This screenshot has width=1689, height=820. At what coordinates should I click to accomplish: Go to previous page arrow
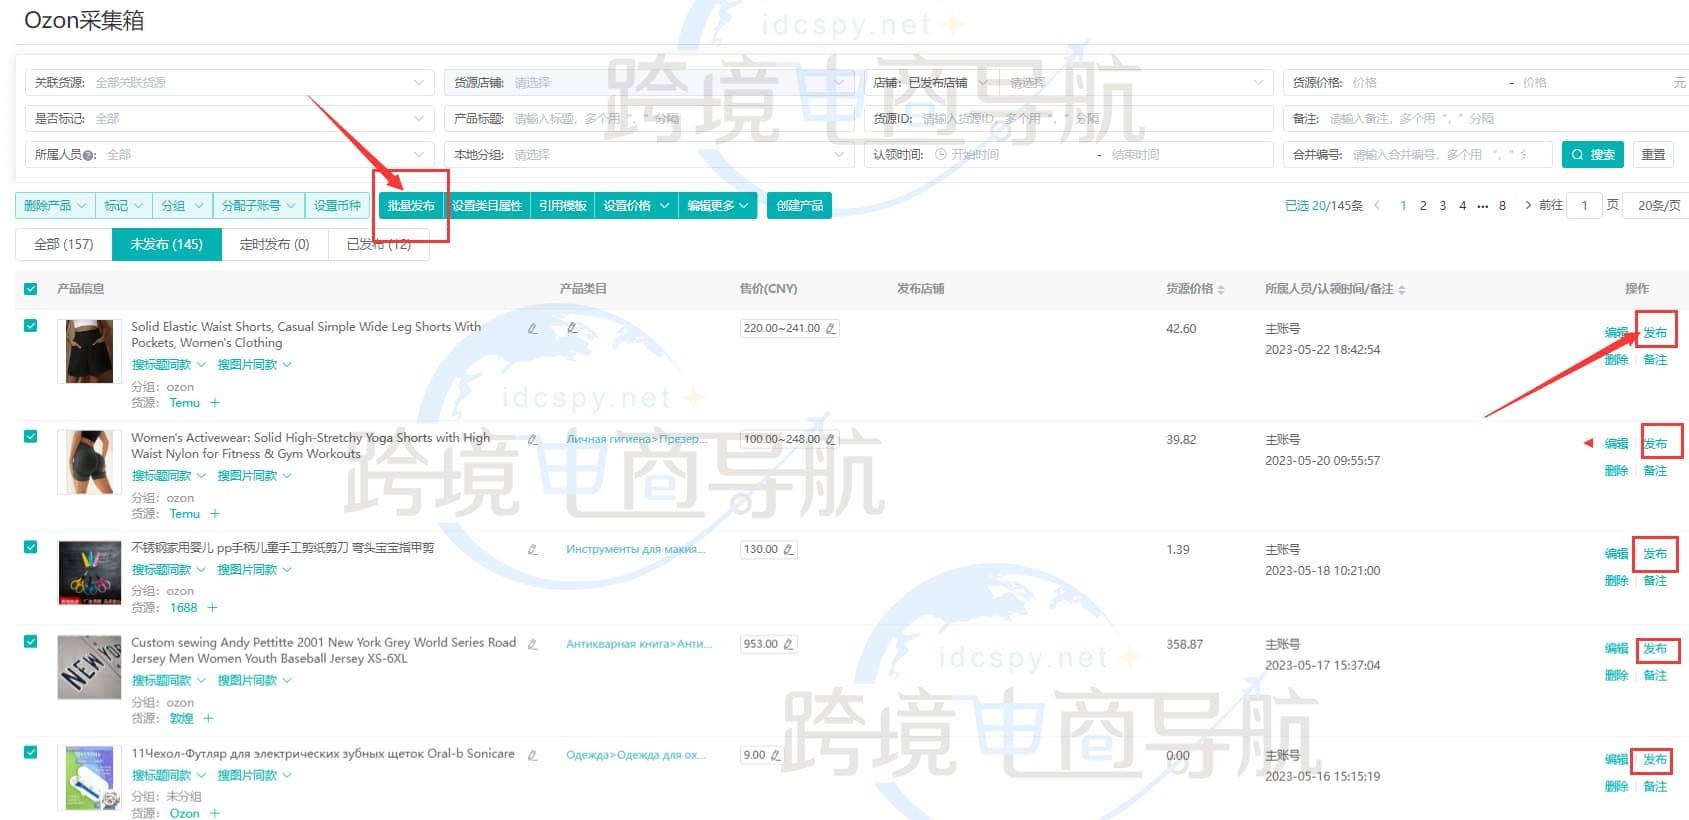pyautogui.click(x=1377, y=205)
